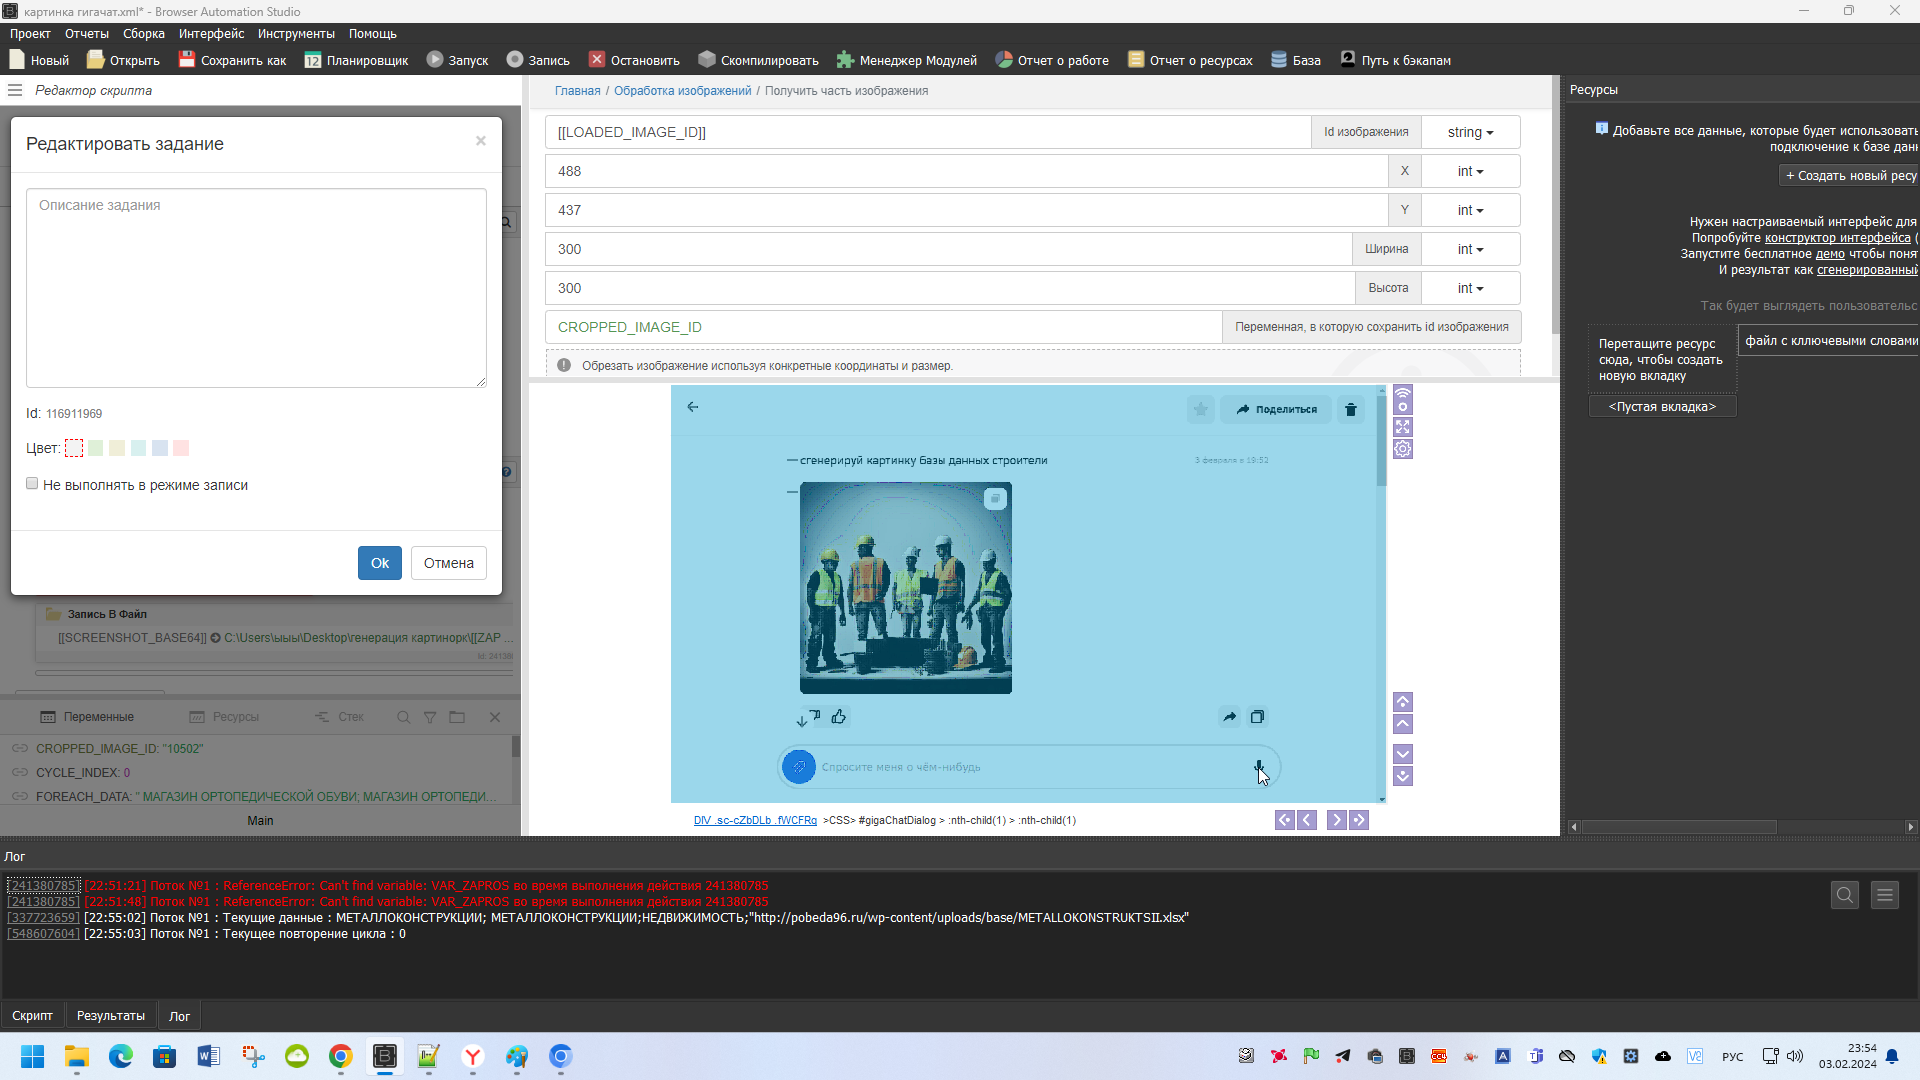Click the log search magnifier icon
1920x1080 pixels.
1845,895
